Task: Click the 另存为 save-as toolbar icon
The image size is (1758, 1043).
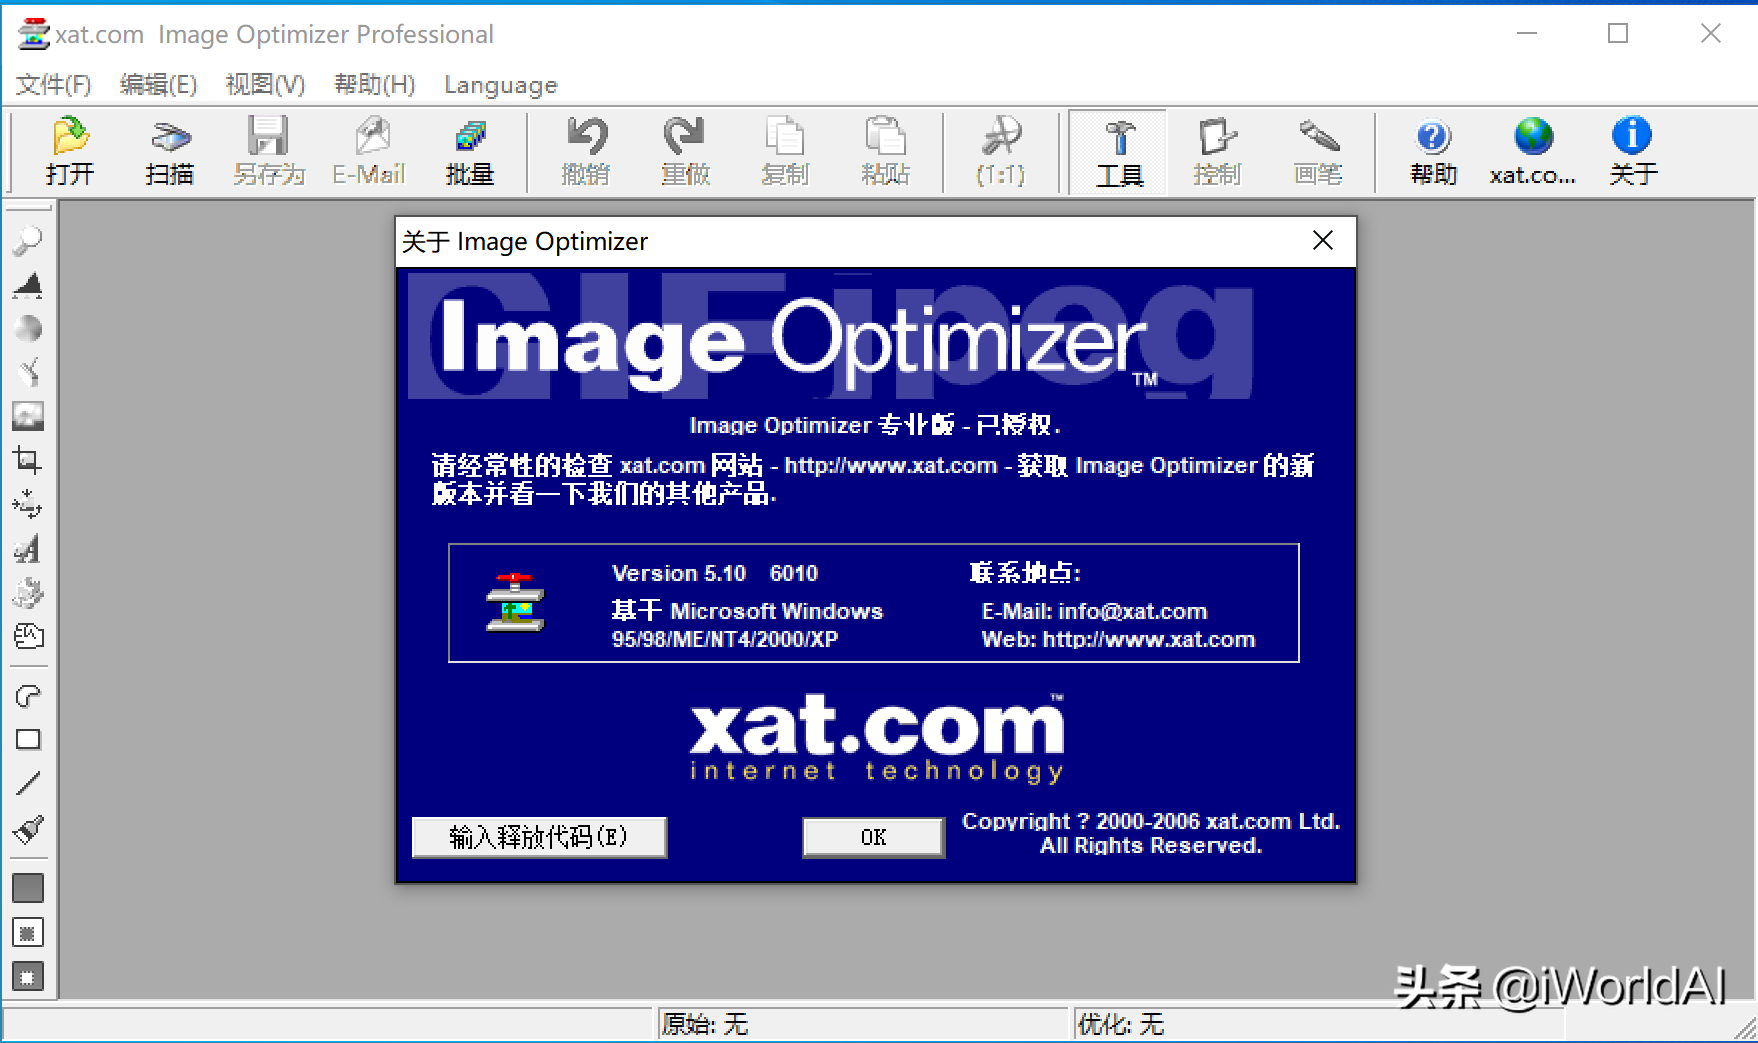Action: click(x=269, y=152)
